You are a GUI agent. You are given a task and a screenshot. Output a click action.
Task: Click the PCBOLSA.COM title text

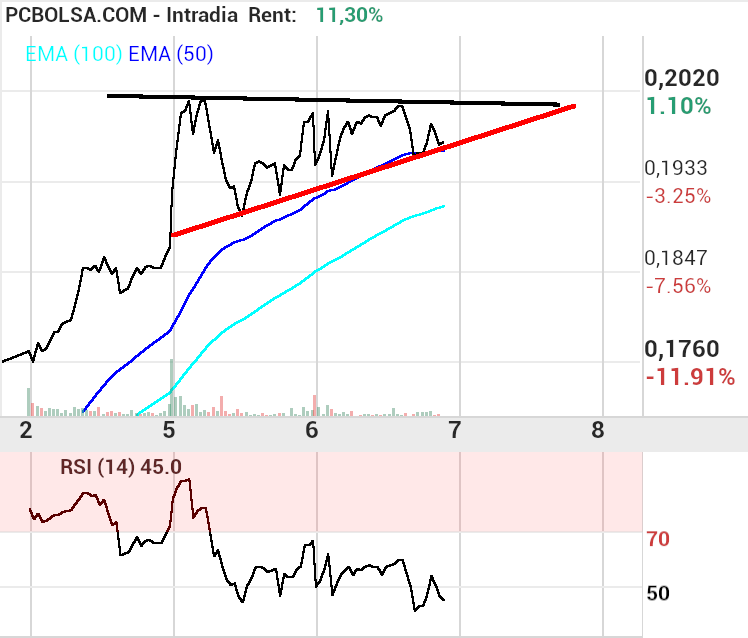click(76, 15)
